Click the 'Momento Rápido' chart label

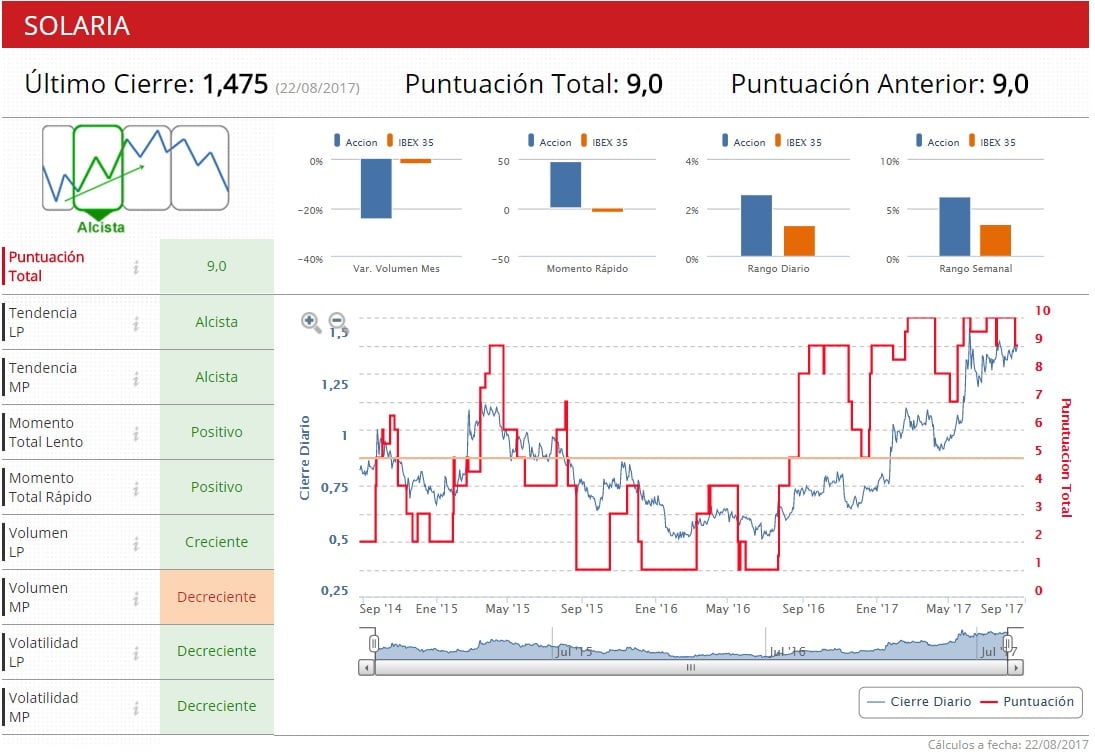587,269
